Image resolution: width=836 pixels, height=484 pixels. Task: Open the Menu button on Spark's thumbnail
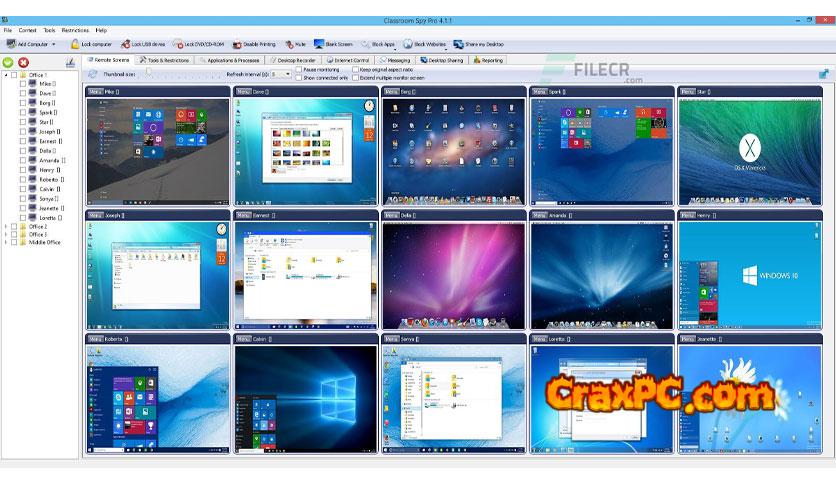[x=540, y=92]
